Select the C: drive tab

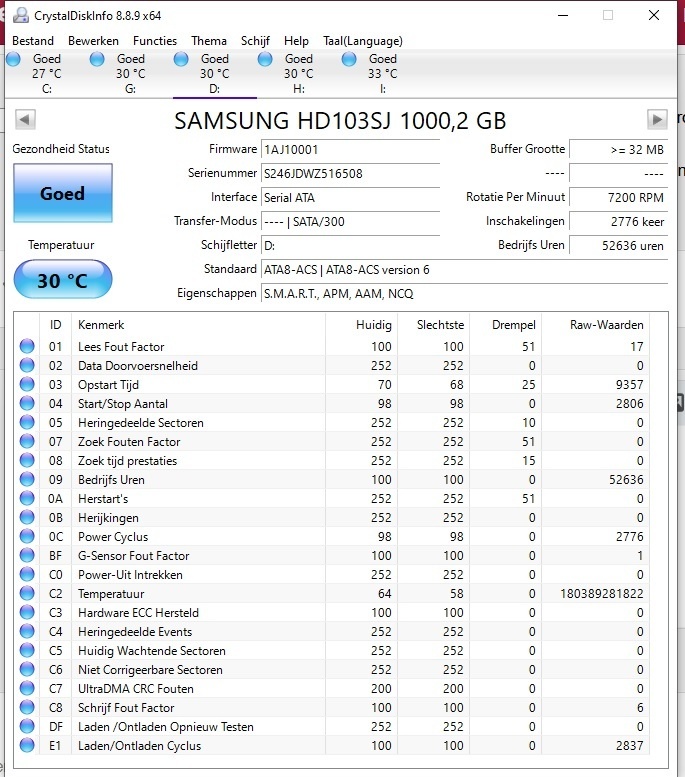click(47, 73)
